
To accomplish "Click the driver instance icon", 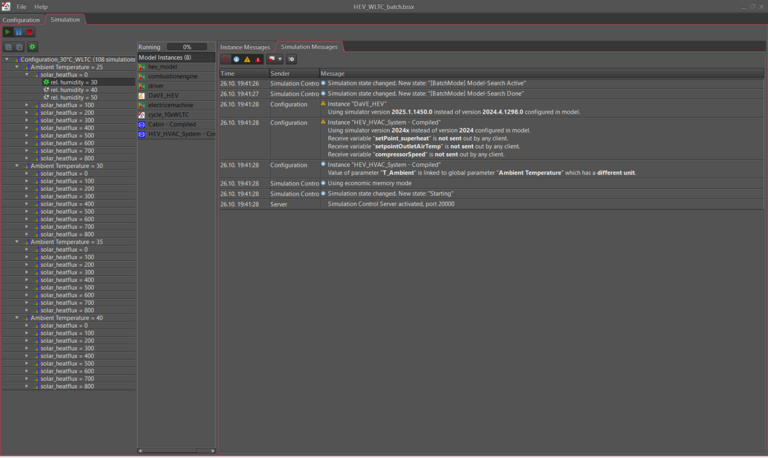I will point(142,86).
